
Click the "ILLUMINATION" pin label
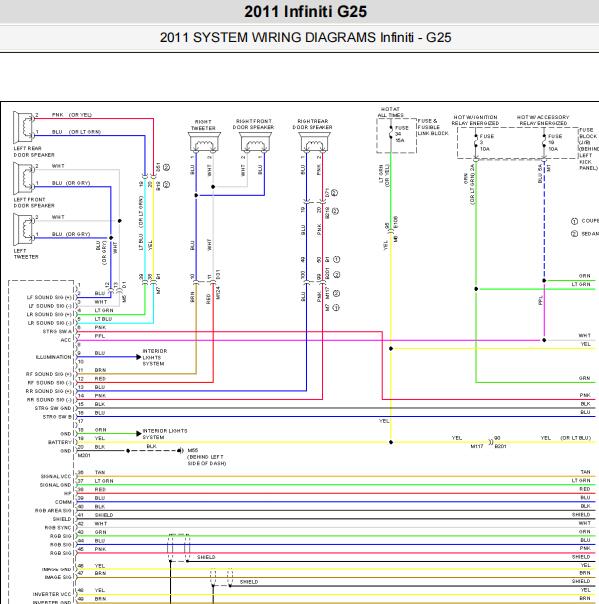54,357
